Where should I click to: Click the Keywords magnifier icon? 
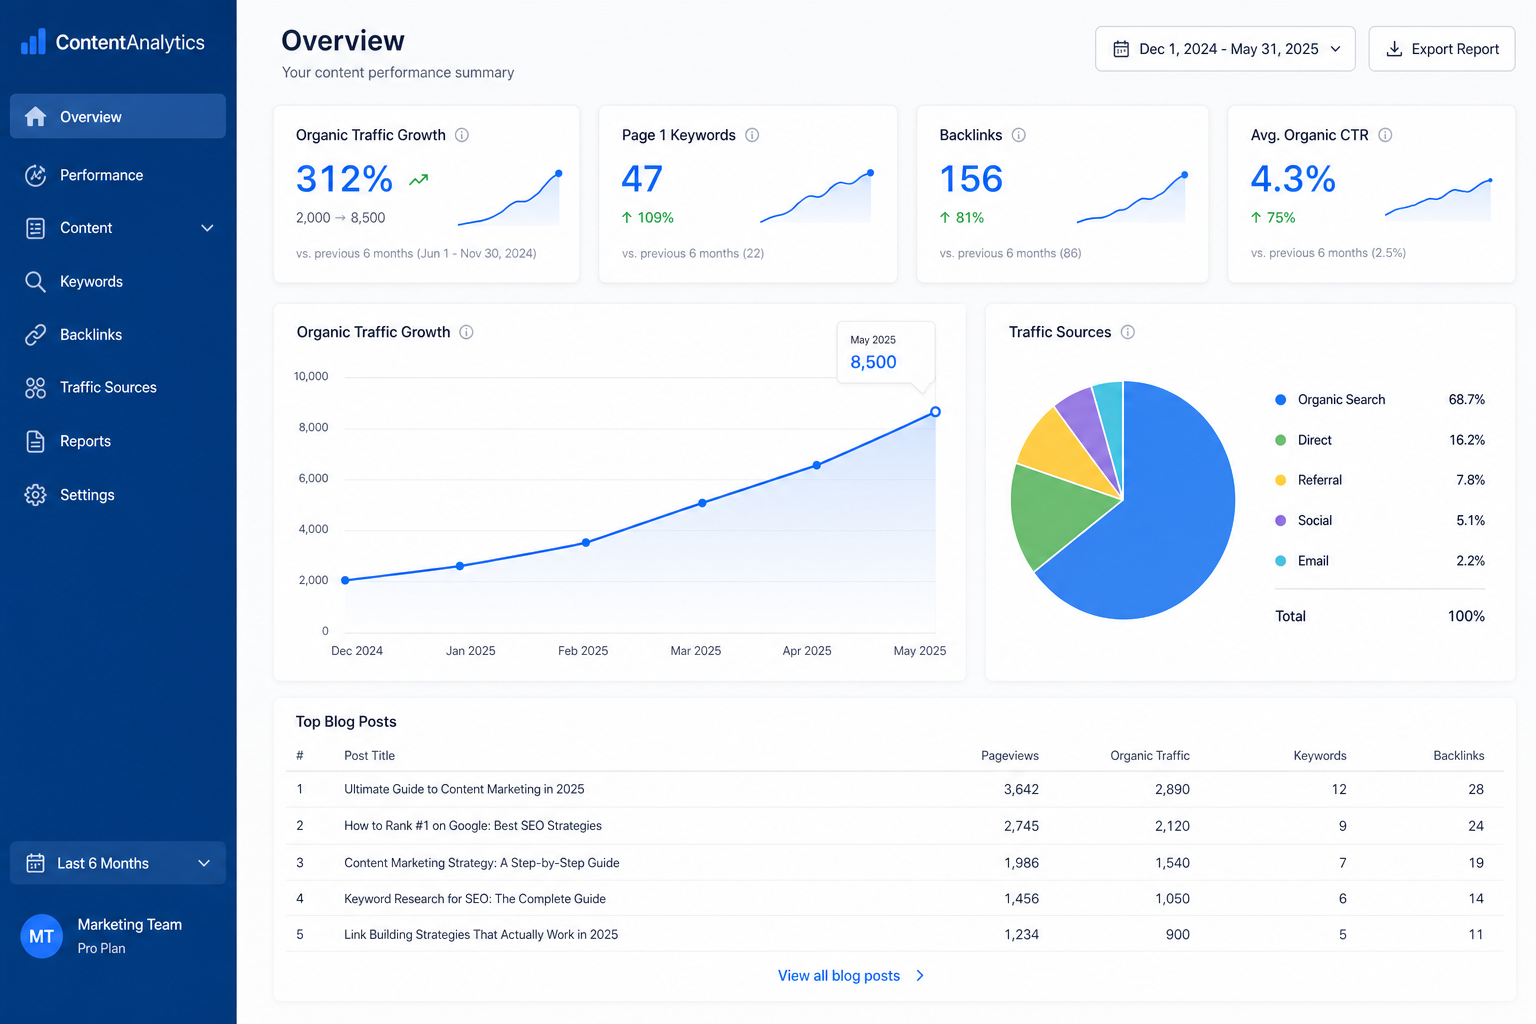click(35, 282)
